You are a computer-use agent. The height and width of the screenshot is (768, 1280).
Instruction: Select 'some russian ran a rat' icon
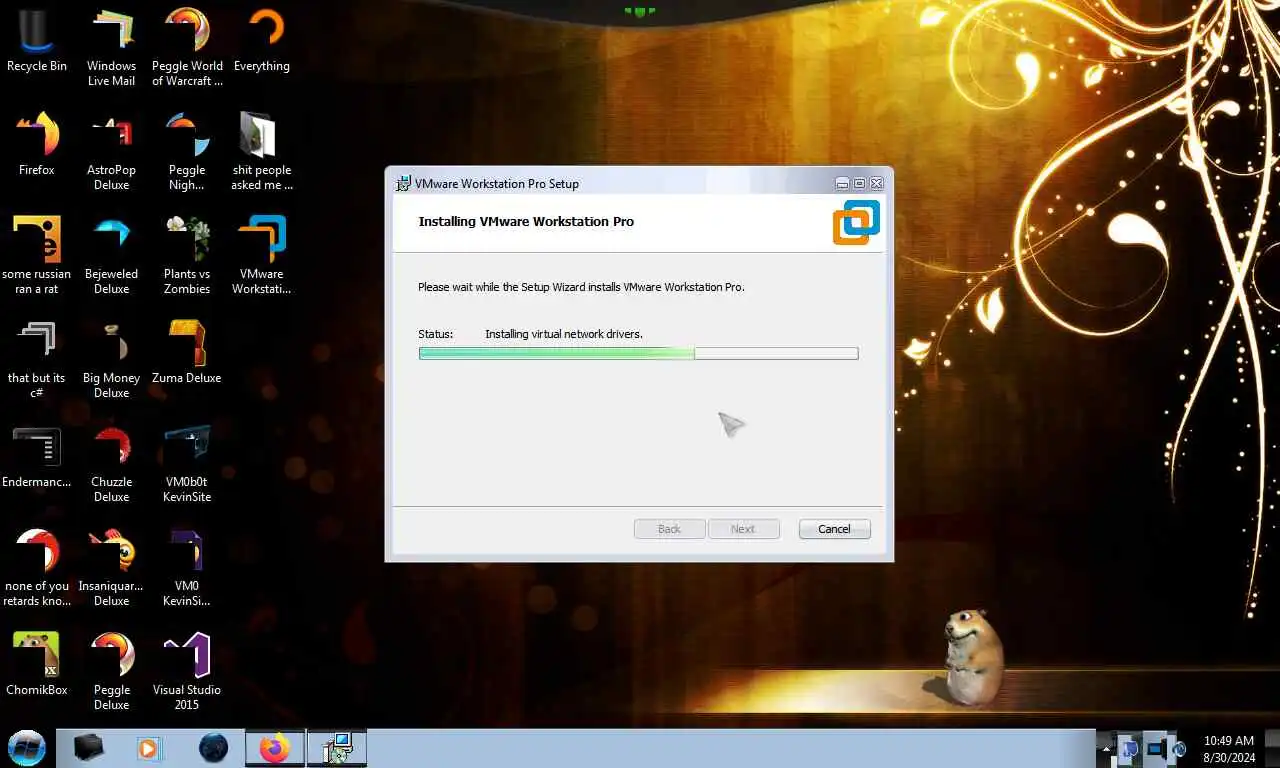point(37,256)
